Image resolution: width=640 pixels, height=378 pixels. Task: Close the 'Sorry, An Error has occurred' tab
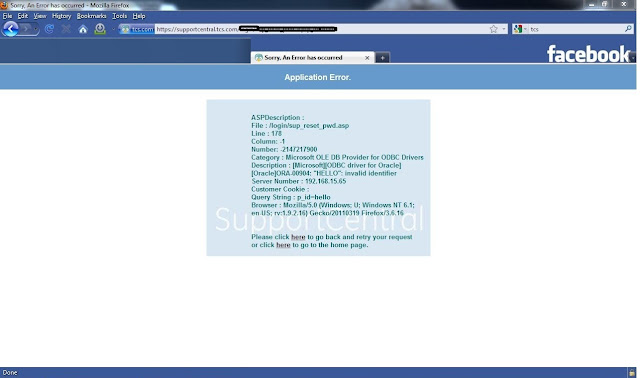(367, 58)
